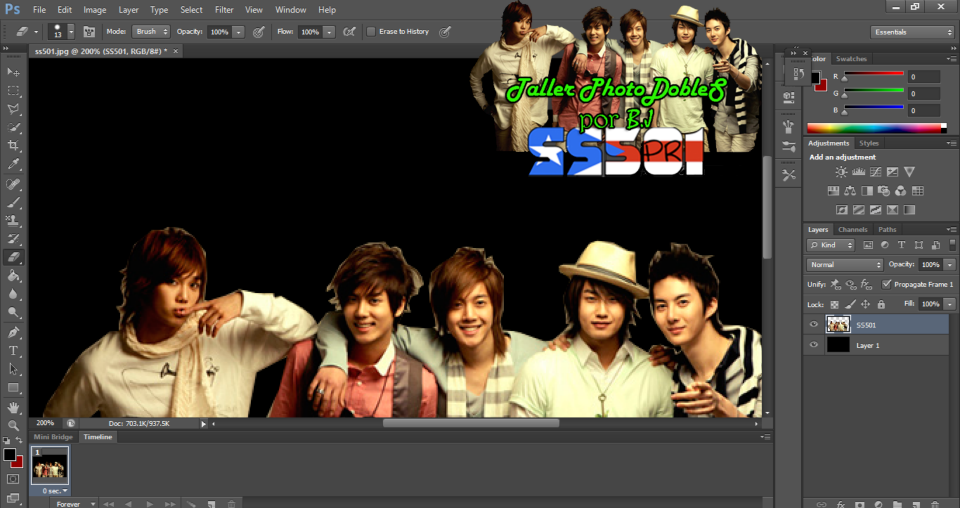Add a Levels adjustment
The width and height of the screenshot is (960, 508).
coord(858,172)
